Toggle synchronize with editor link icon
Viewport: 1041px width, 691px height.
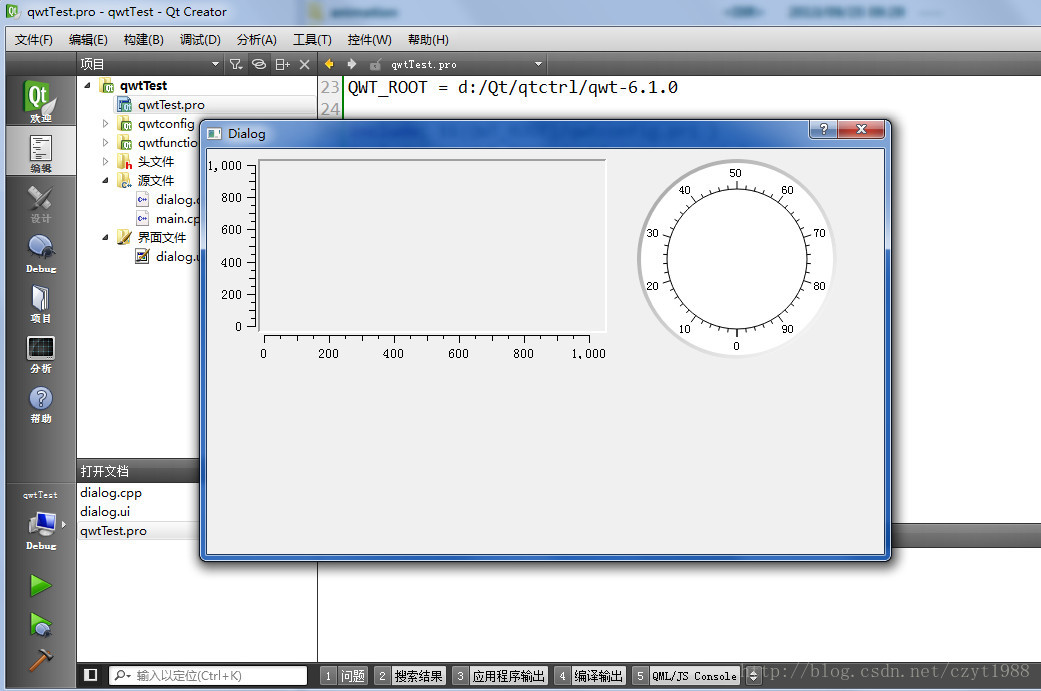pos(259,64)
